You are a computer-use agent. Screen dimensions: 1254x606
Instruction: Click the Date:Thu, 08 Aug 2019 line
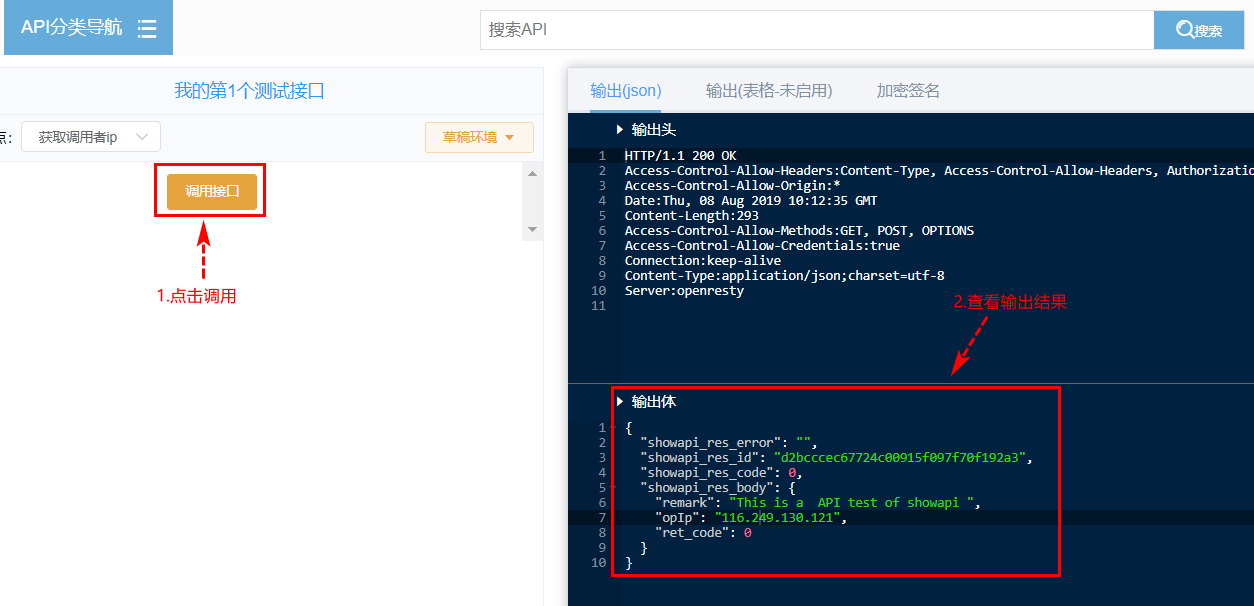pyautogui.click(x=751, y=201)
